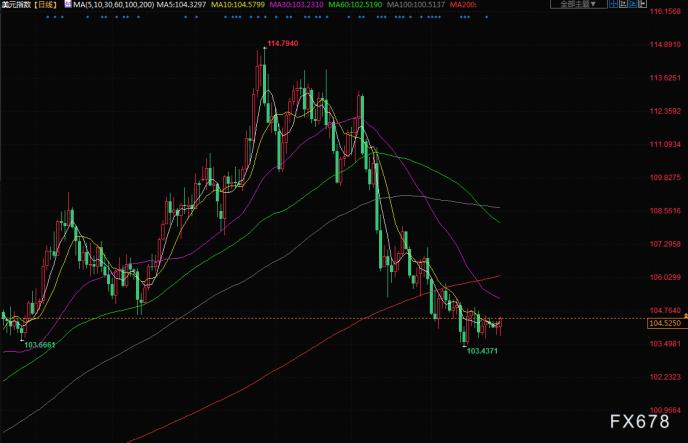Click the purple MA30:103.2310 value
The image size is (688, 443).
[x=296, y=5]
